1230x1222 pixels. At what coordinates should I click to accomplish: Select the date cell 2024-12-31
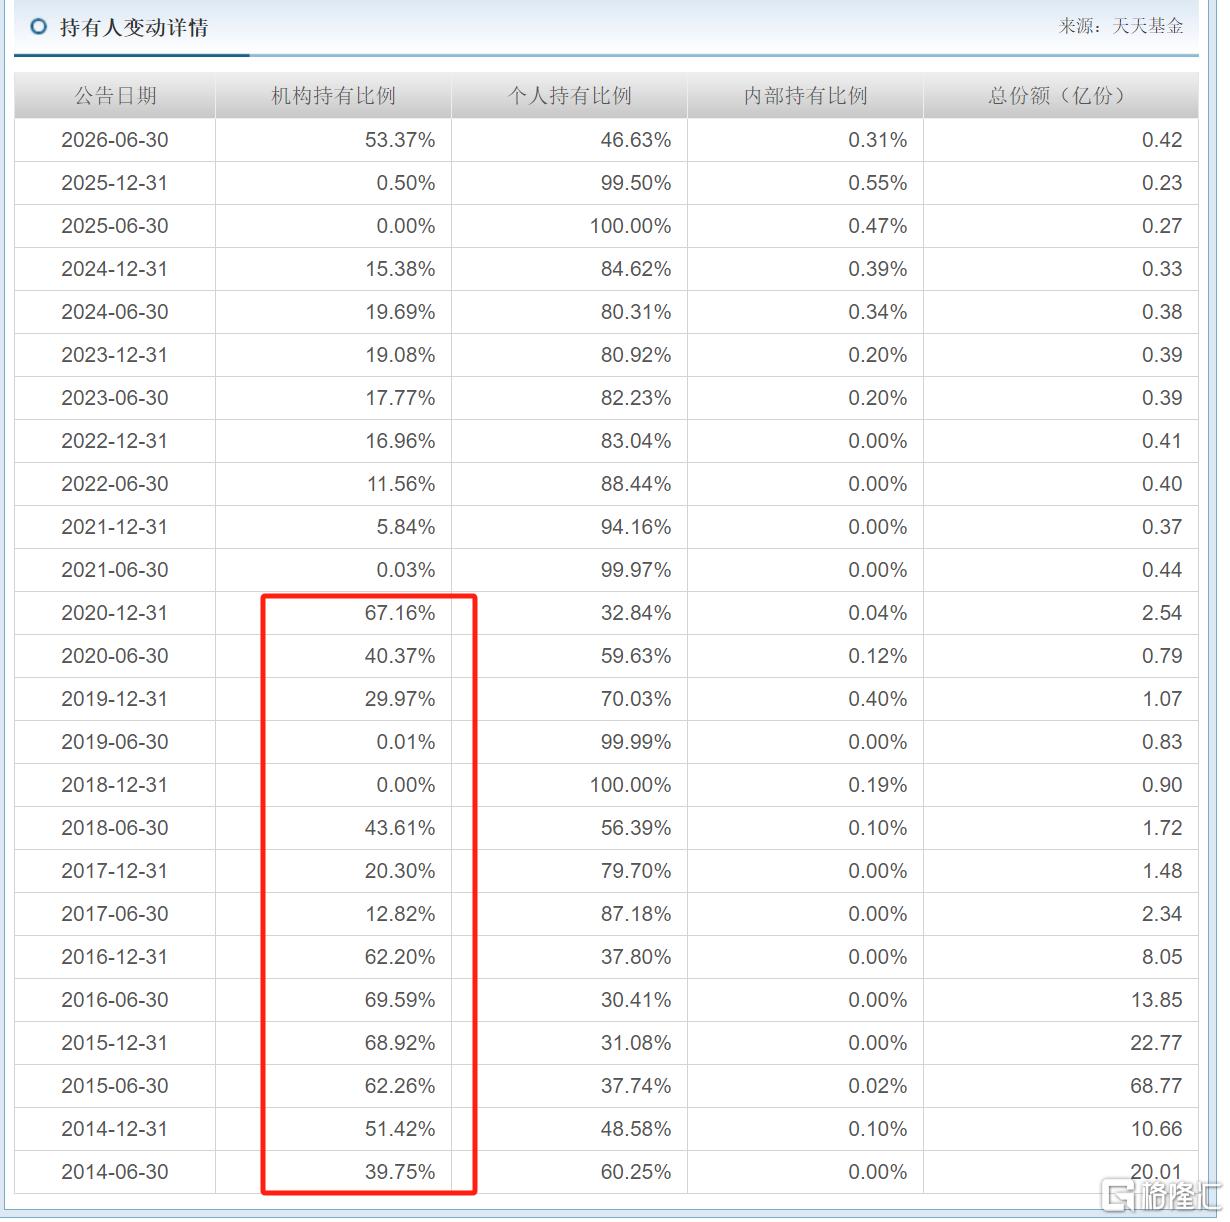pos(115,269)
